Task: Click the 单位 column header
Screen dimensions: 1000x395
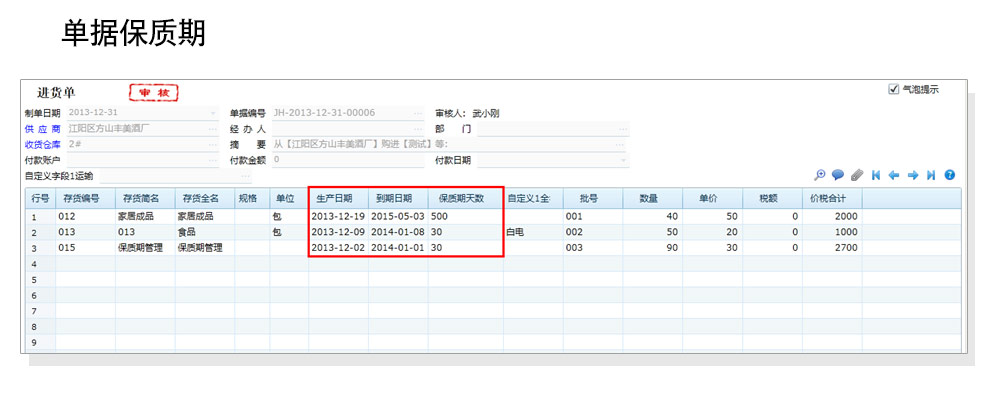Action: click(289, 198)
